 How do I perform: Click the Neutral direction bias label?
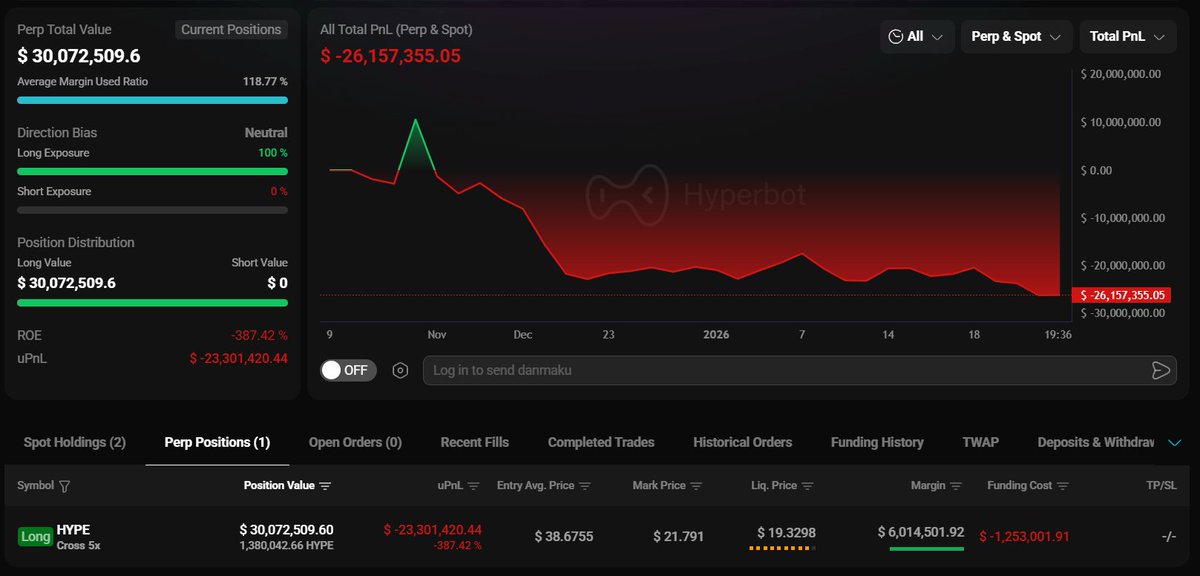coord(266,133)
